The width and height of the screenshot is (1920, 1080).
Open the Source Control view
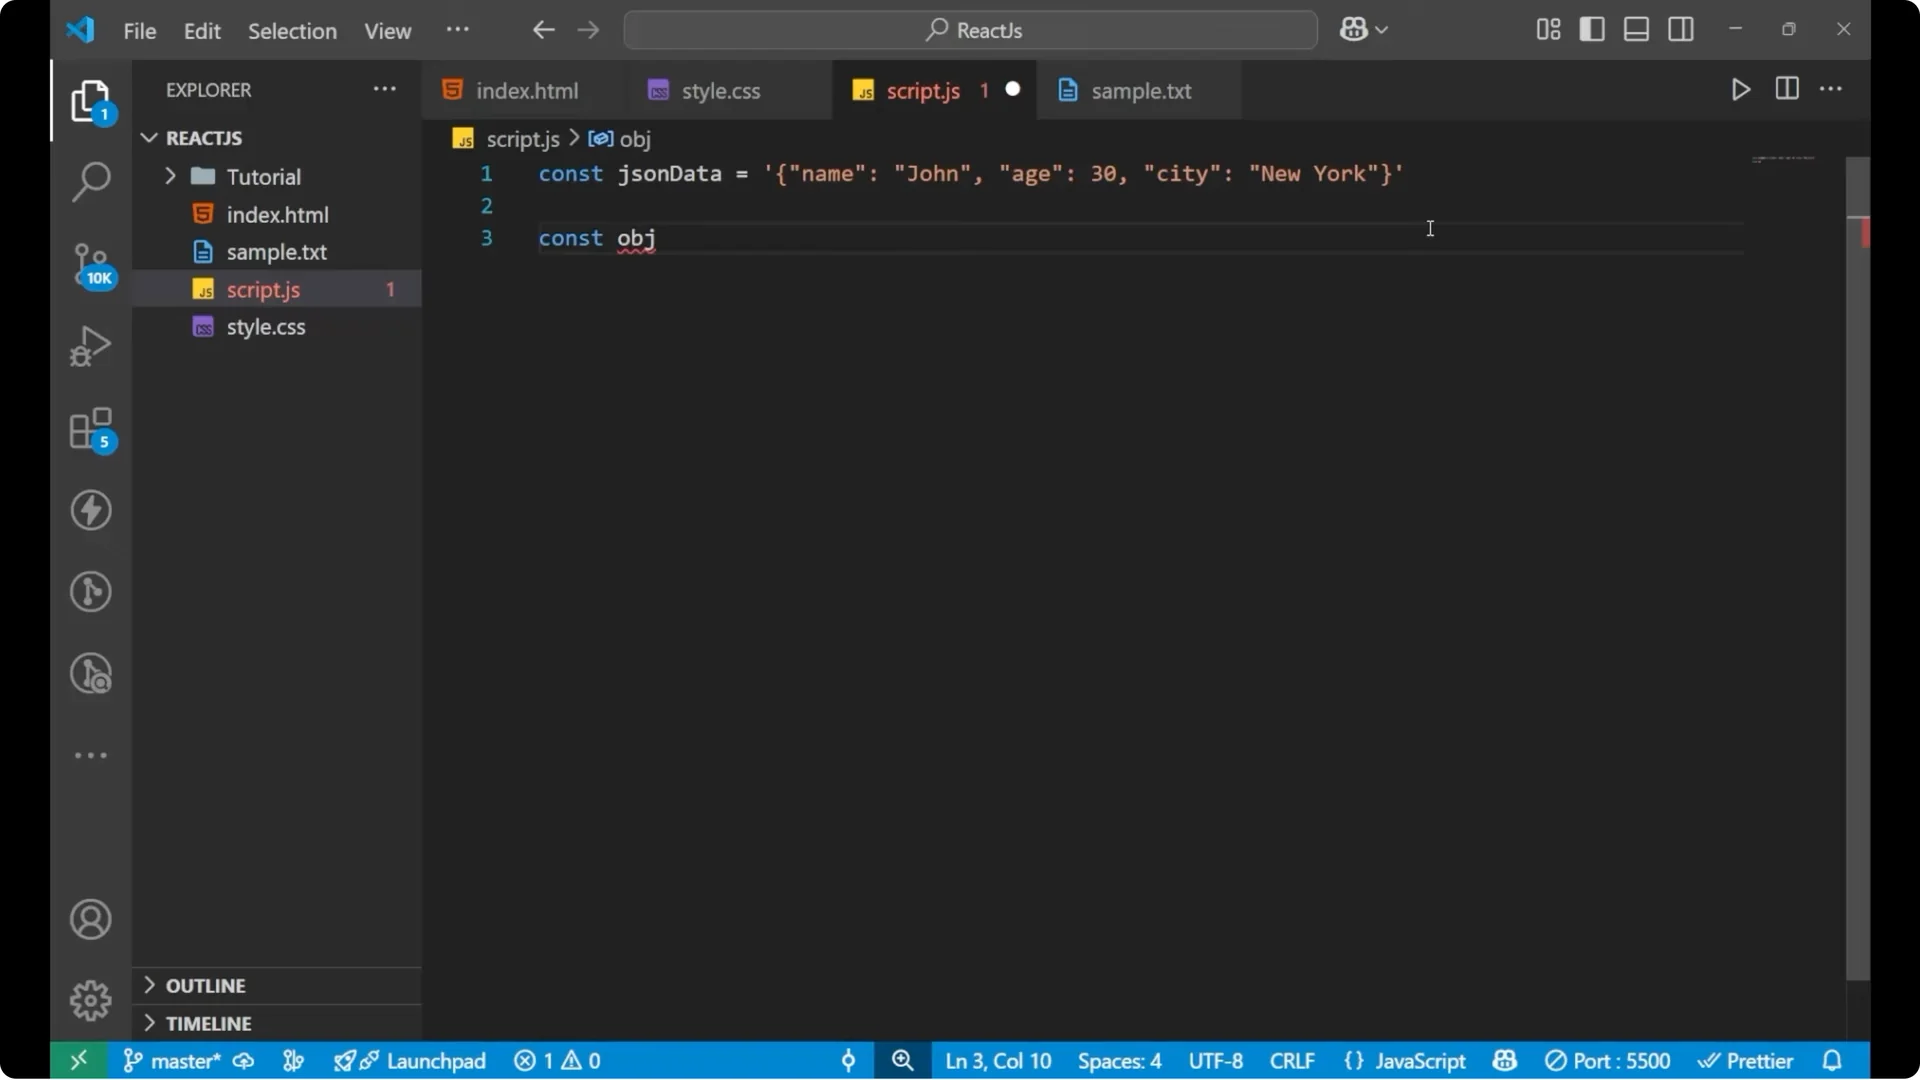click(91, 264)
